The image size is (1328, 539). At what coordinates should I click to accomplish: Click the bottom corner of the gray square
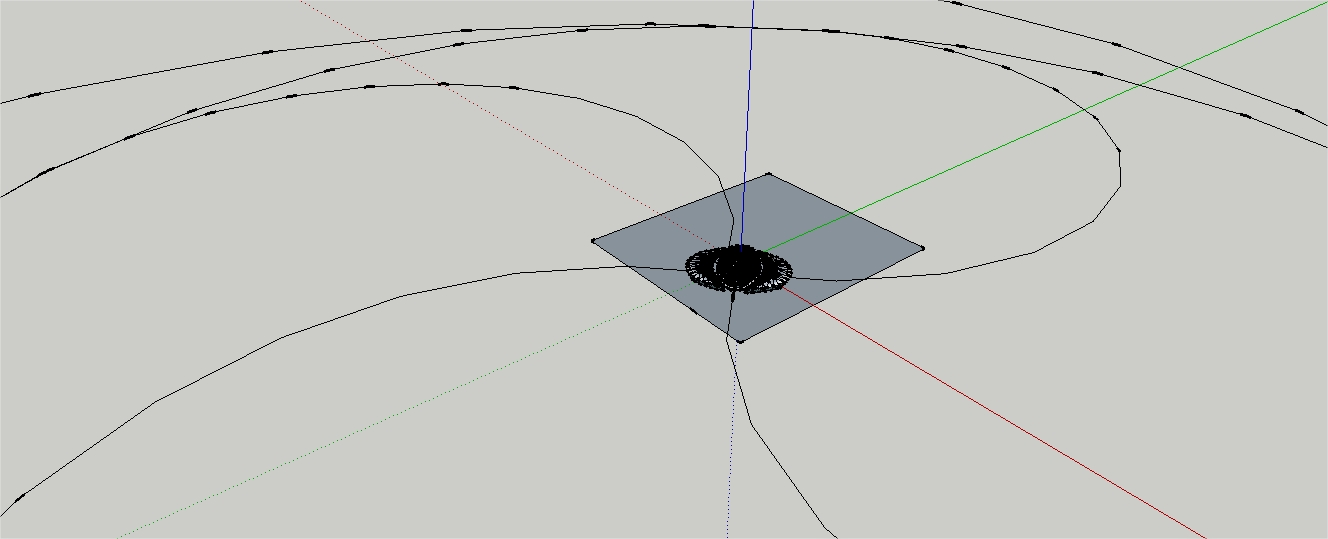(x=740, y=341)
